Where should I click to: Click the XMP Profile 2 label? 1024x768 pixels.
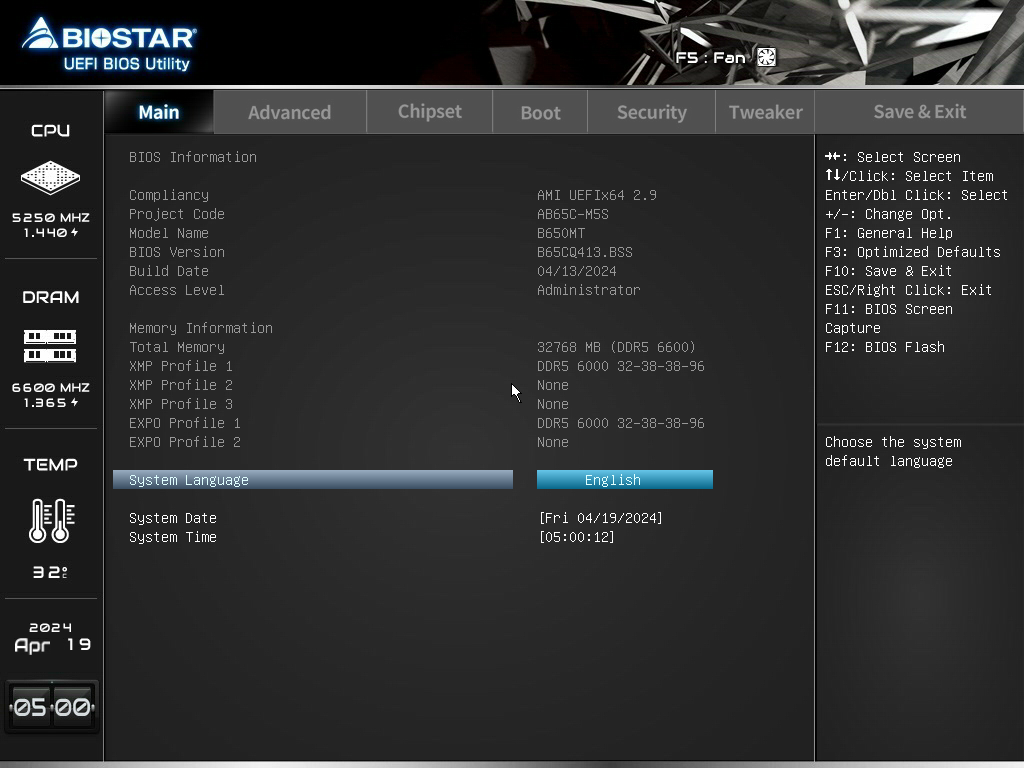pos(181,385)
